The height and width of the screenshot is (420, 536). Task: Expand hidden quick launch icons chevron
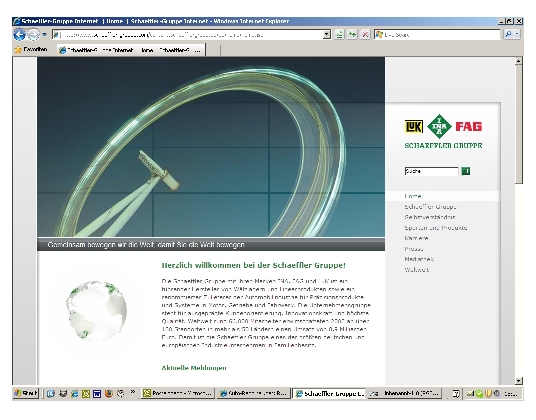(x=133, y=392)
